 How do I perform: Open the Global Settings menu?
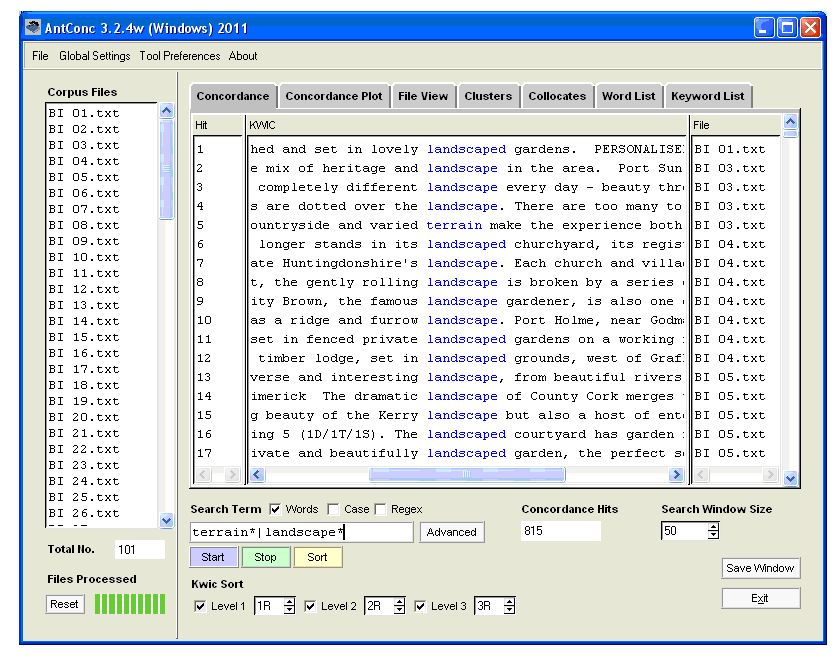click(x=94, y=56)
